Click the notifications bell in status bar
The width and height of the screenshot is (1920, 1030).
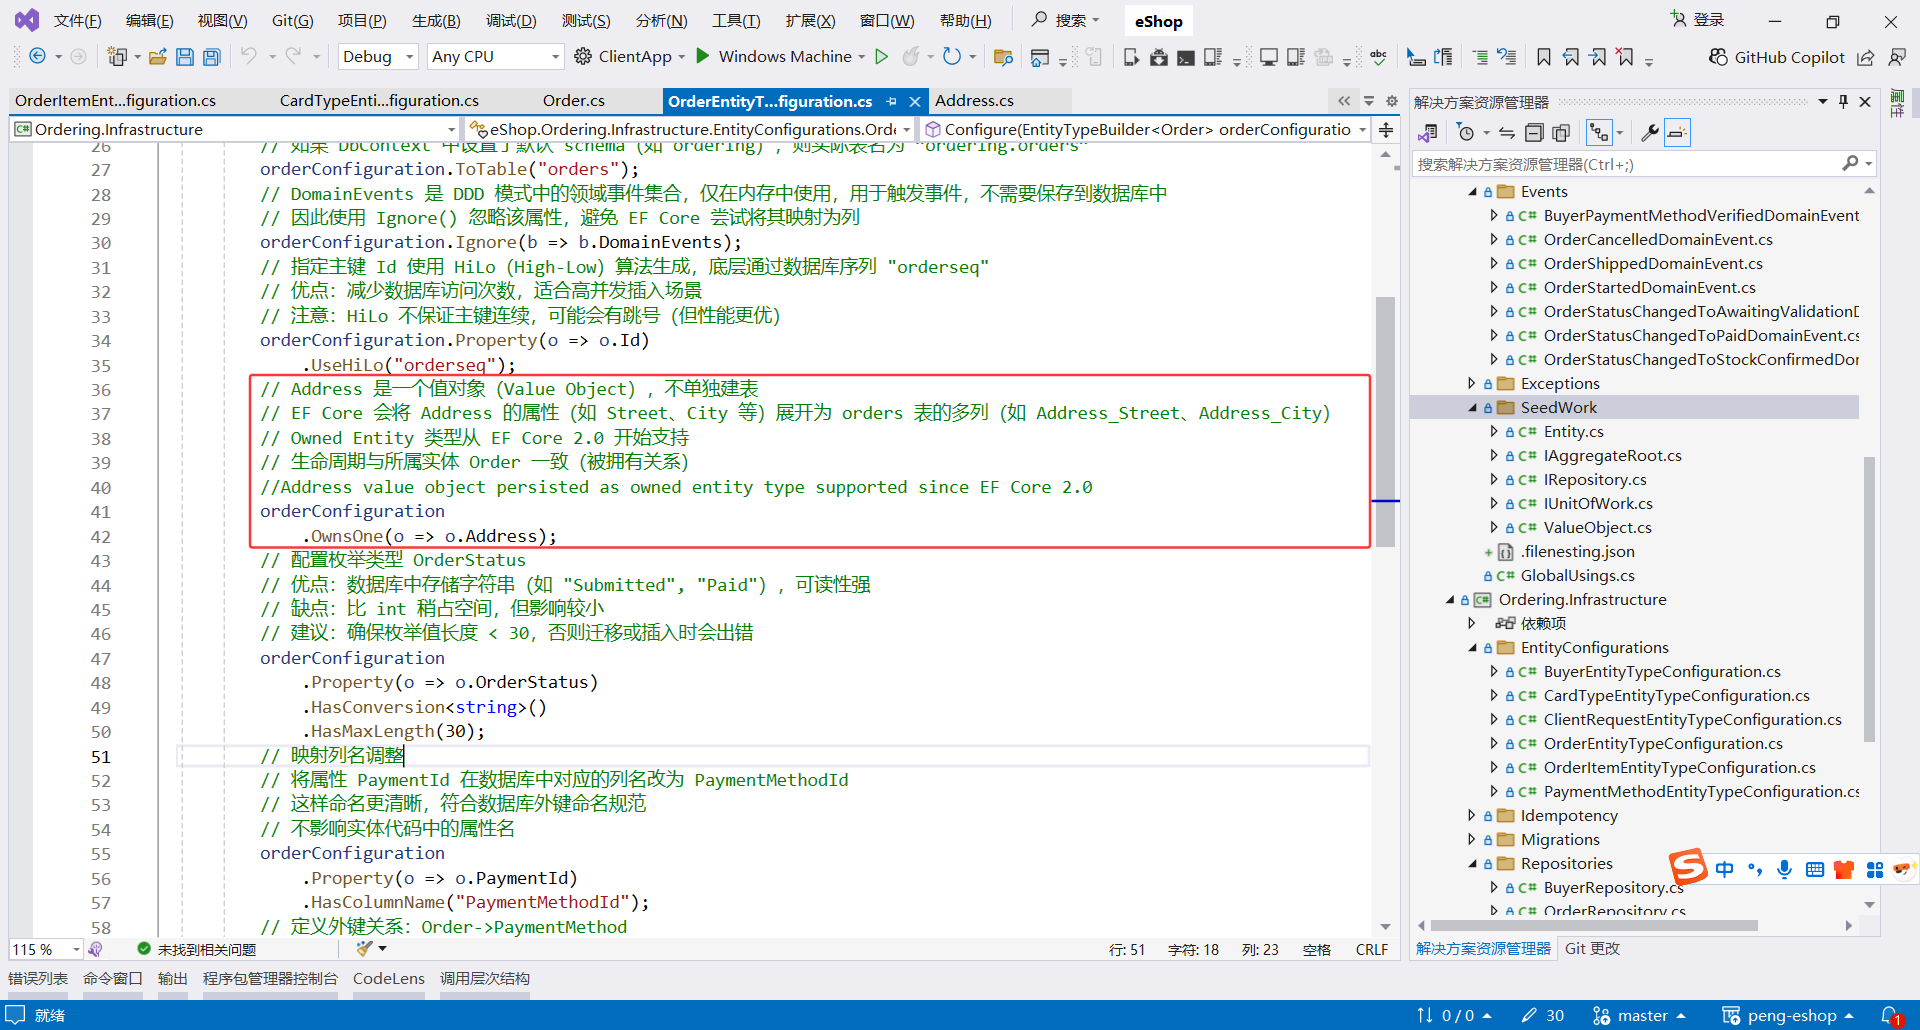[x=1890, y=1015]
